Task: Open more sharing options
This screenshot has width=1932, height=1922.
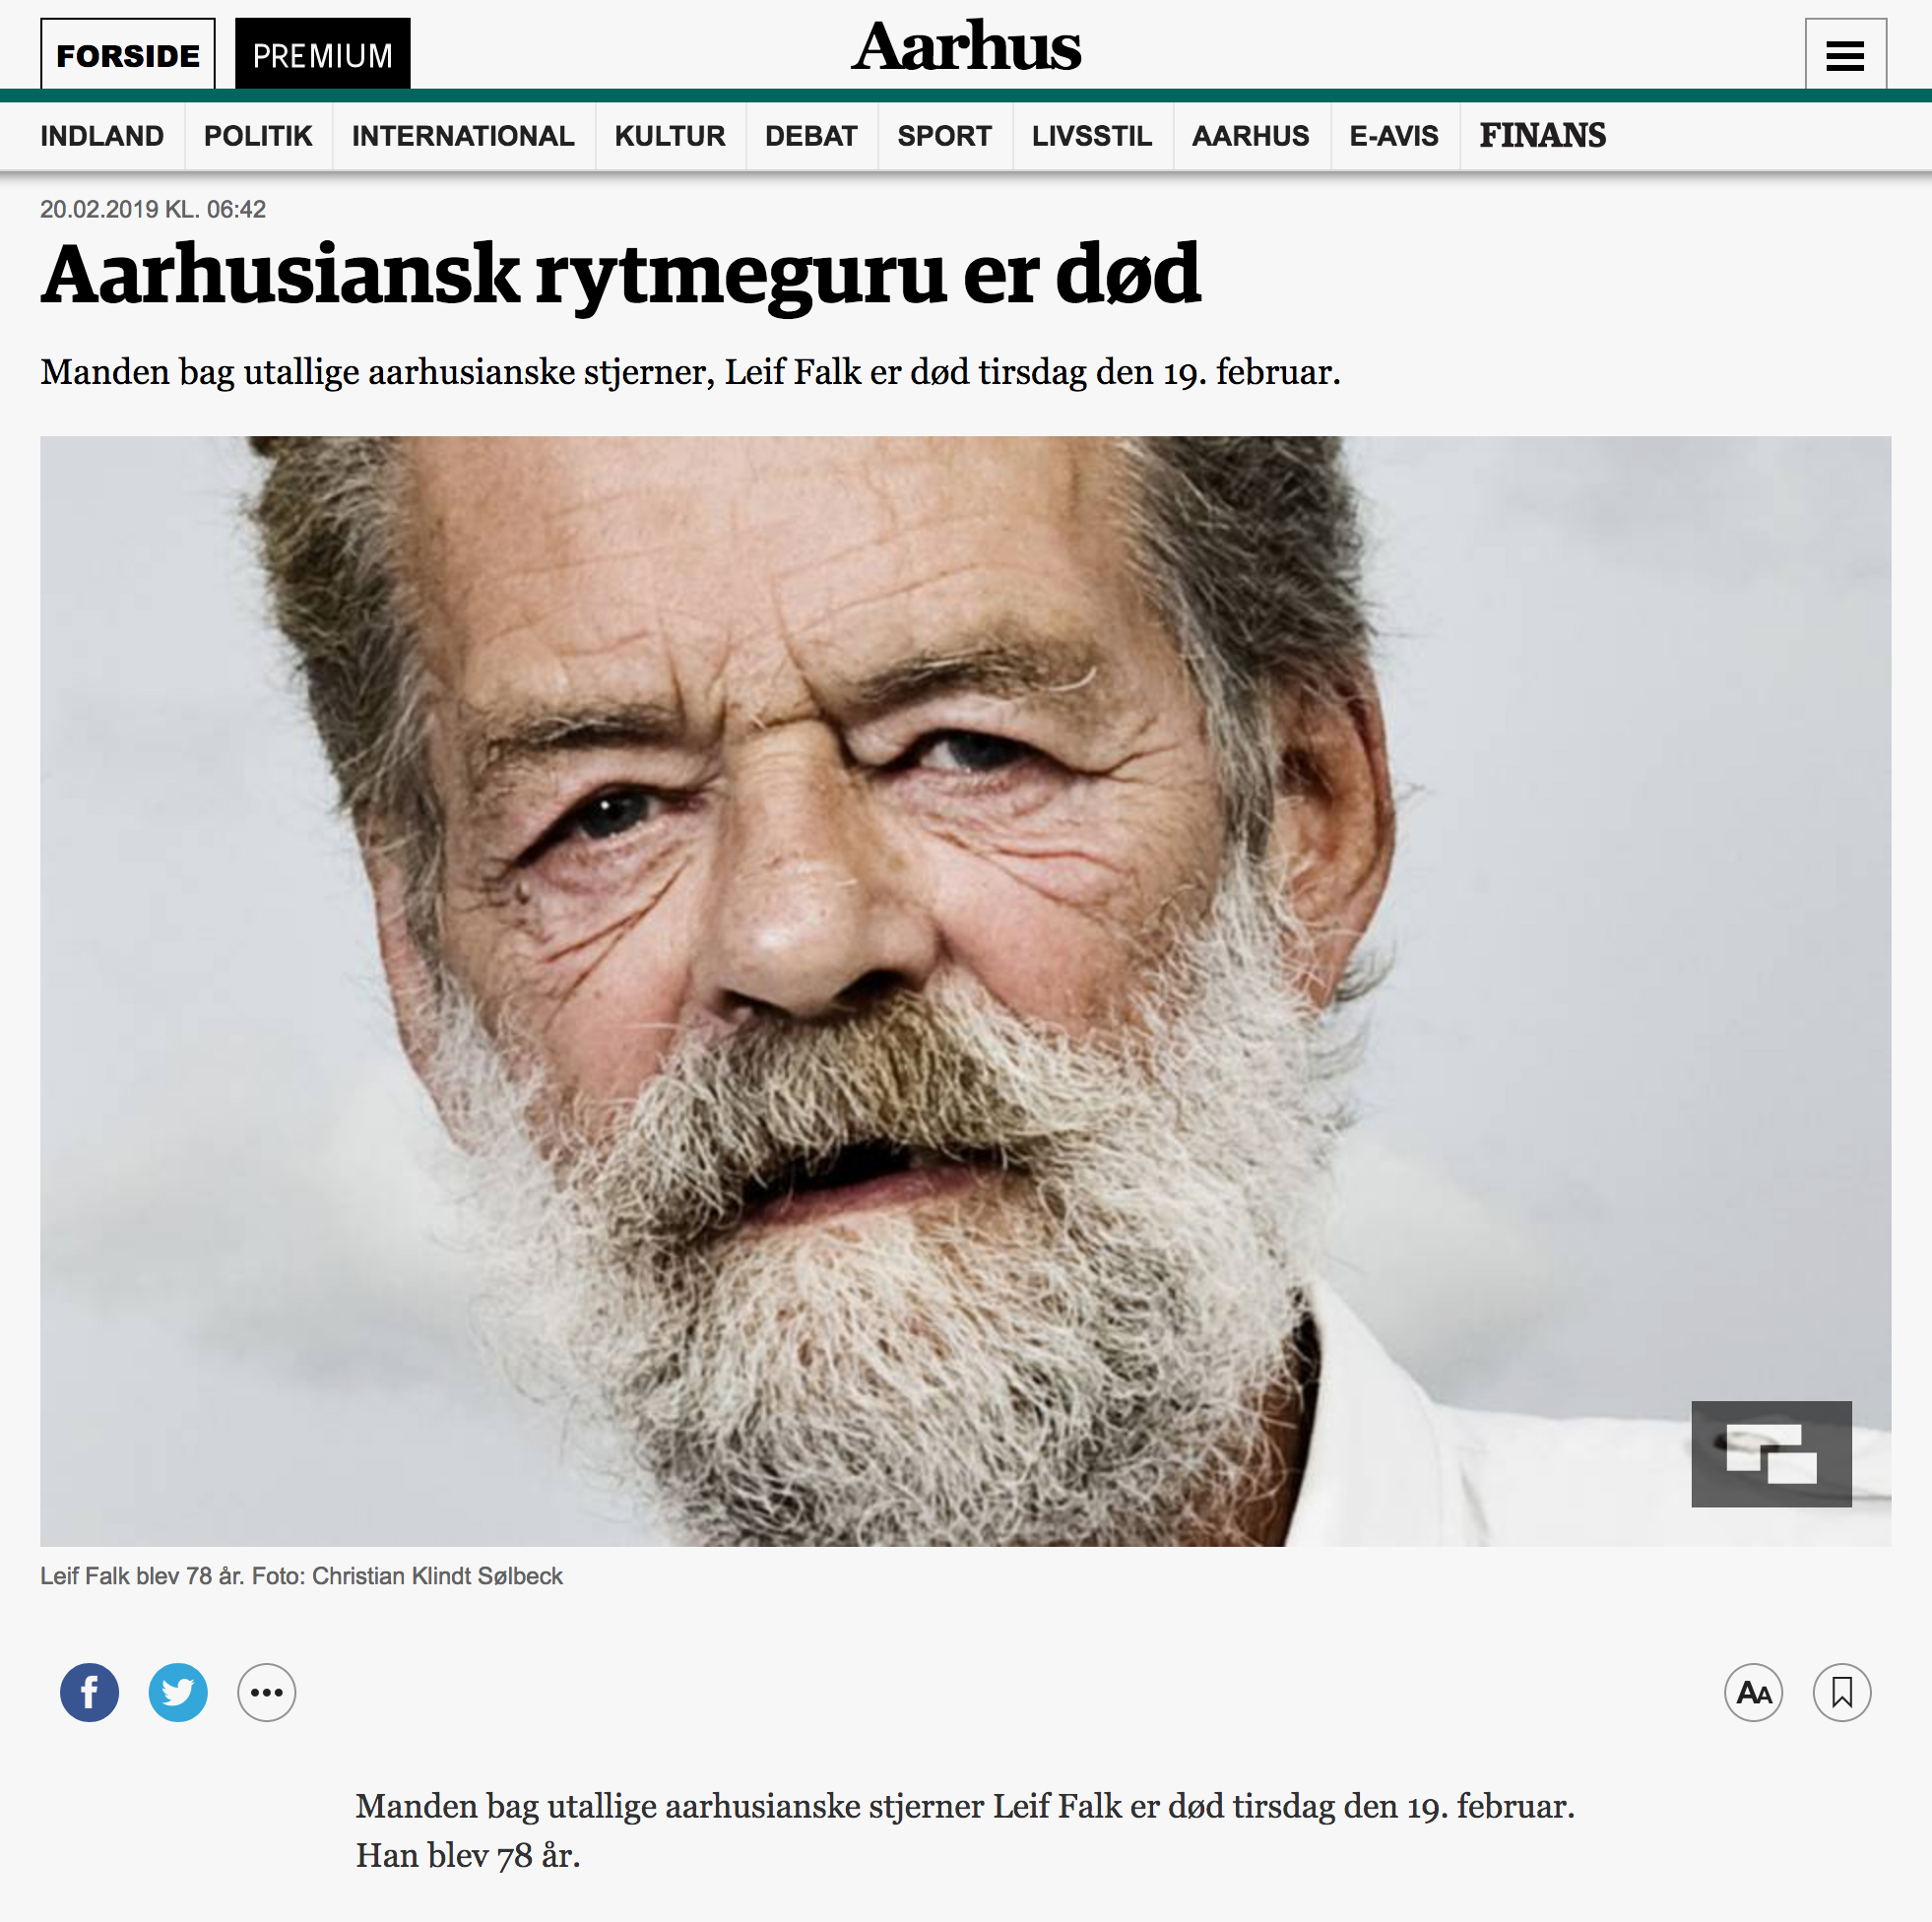Action: (x=267, y=1692)
